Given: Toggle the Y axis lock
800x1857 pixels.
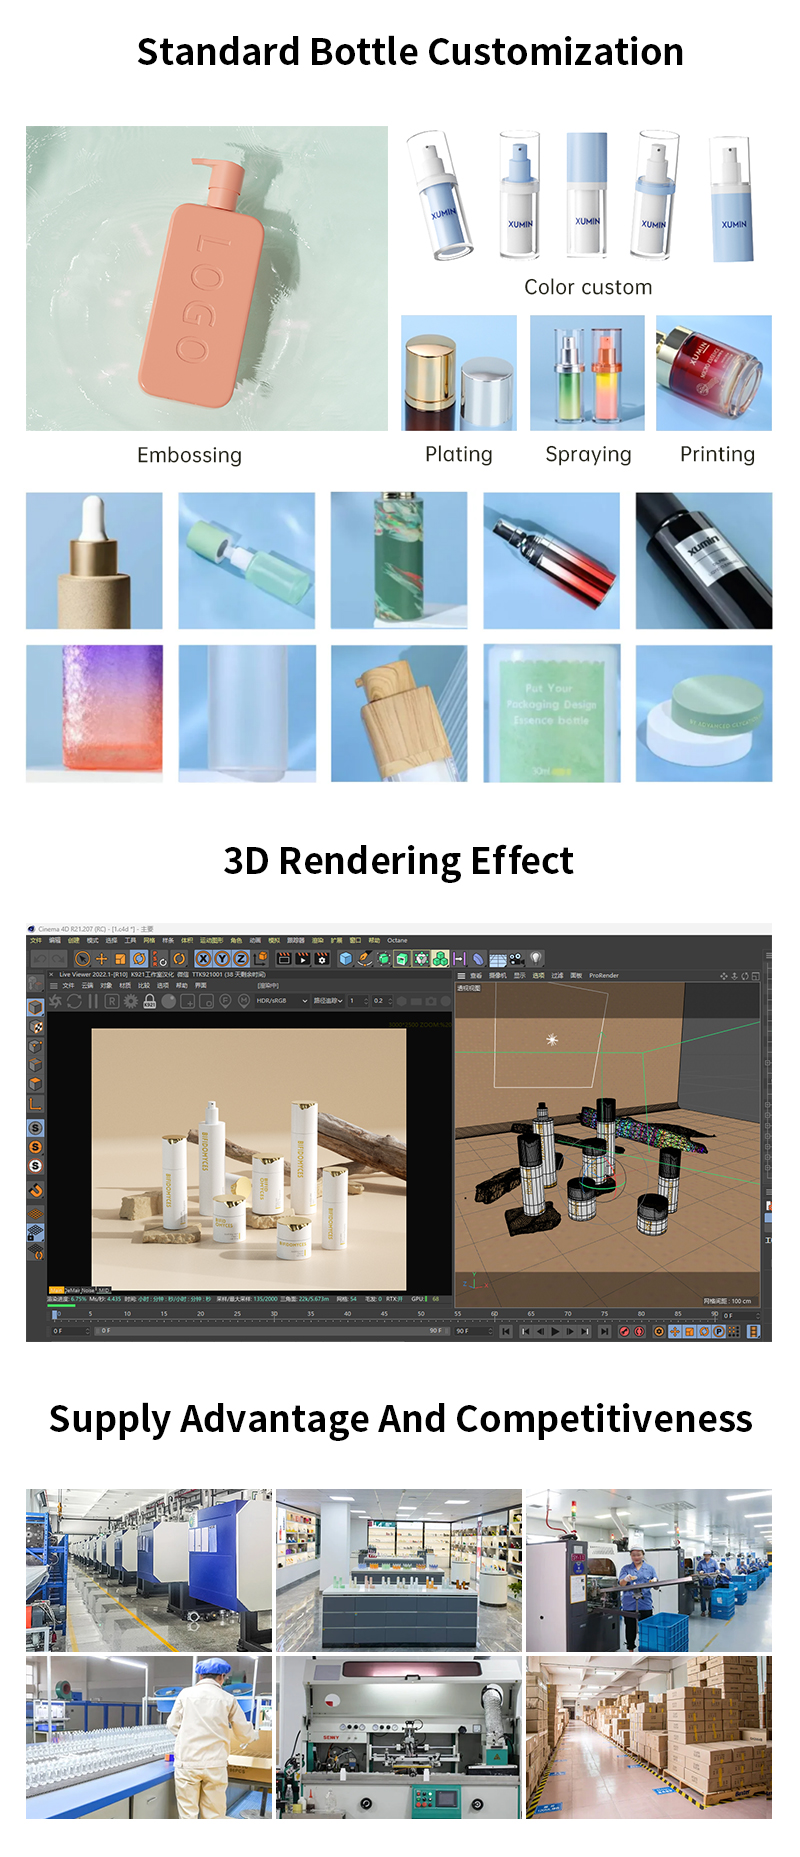Looking at the screenshot, I should coord(222,958).
